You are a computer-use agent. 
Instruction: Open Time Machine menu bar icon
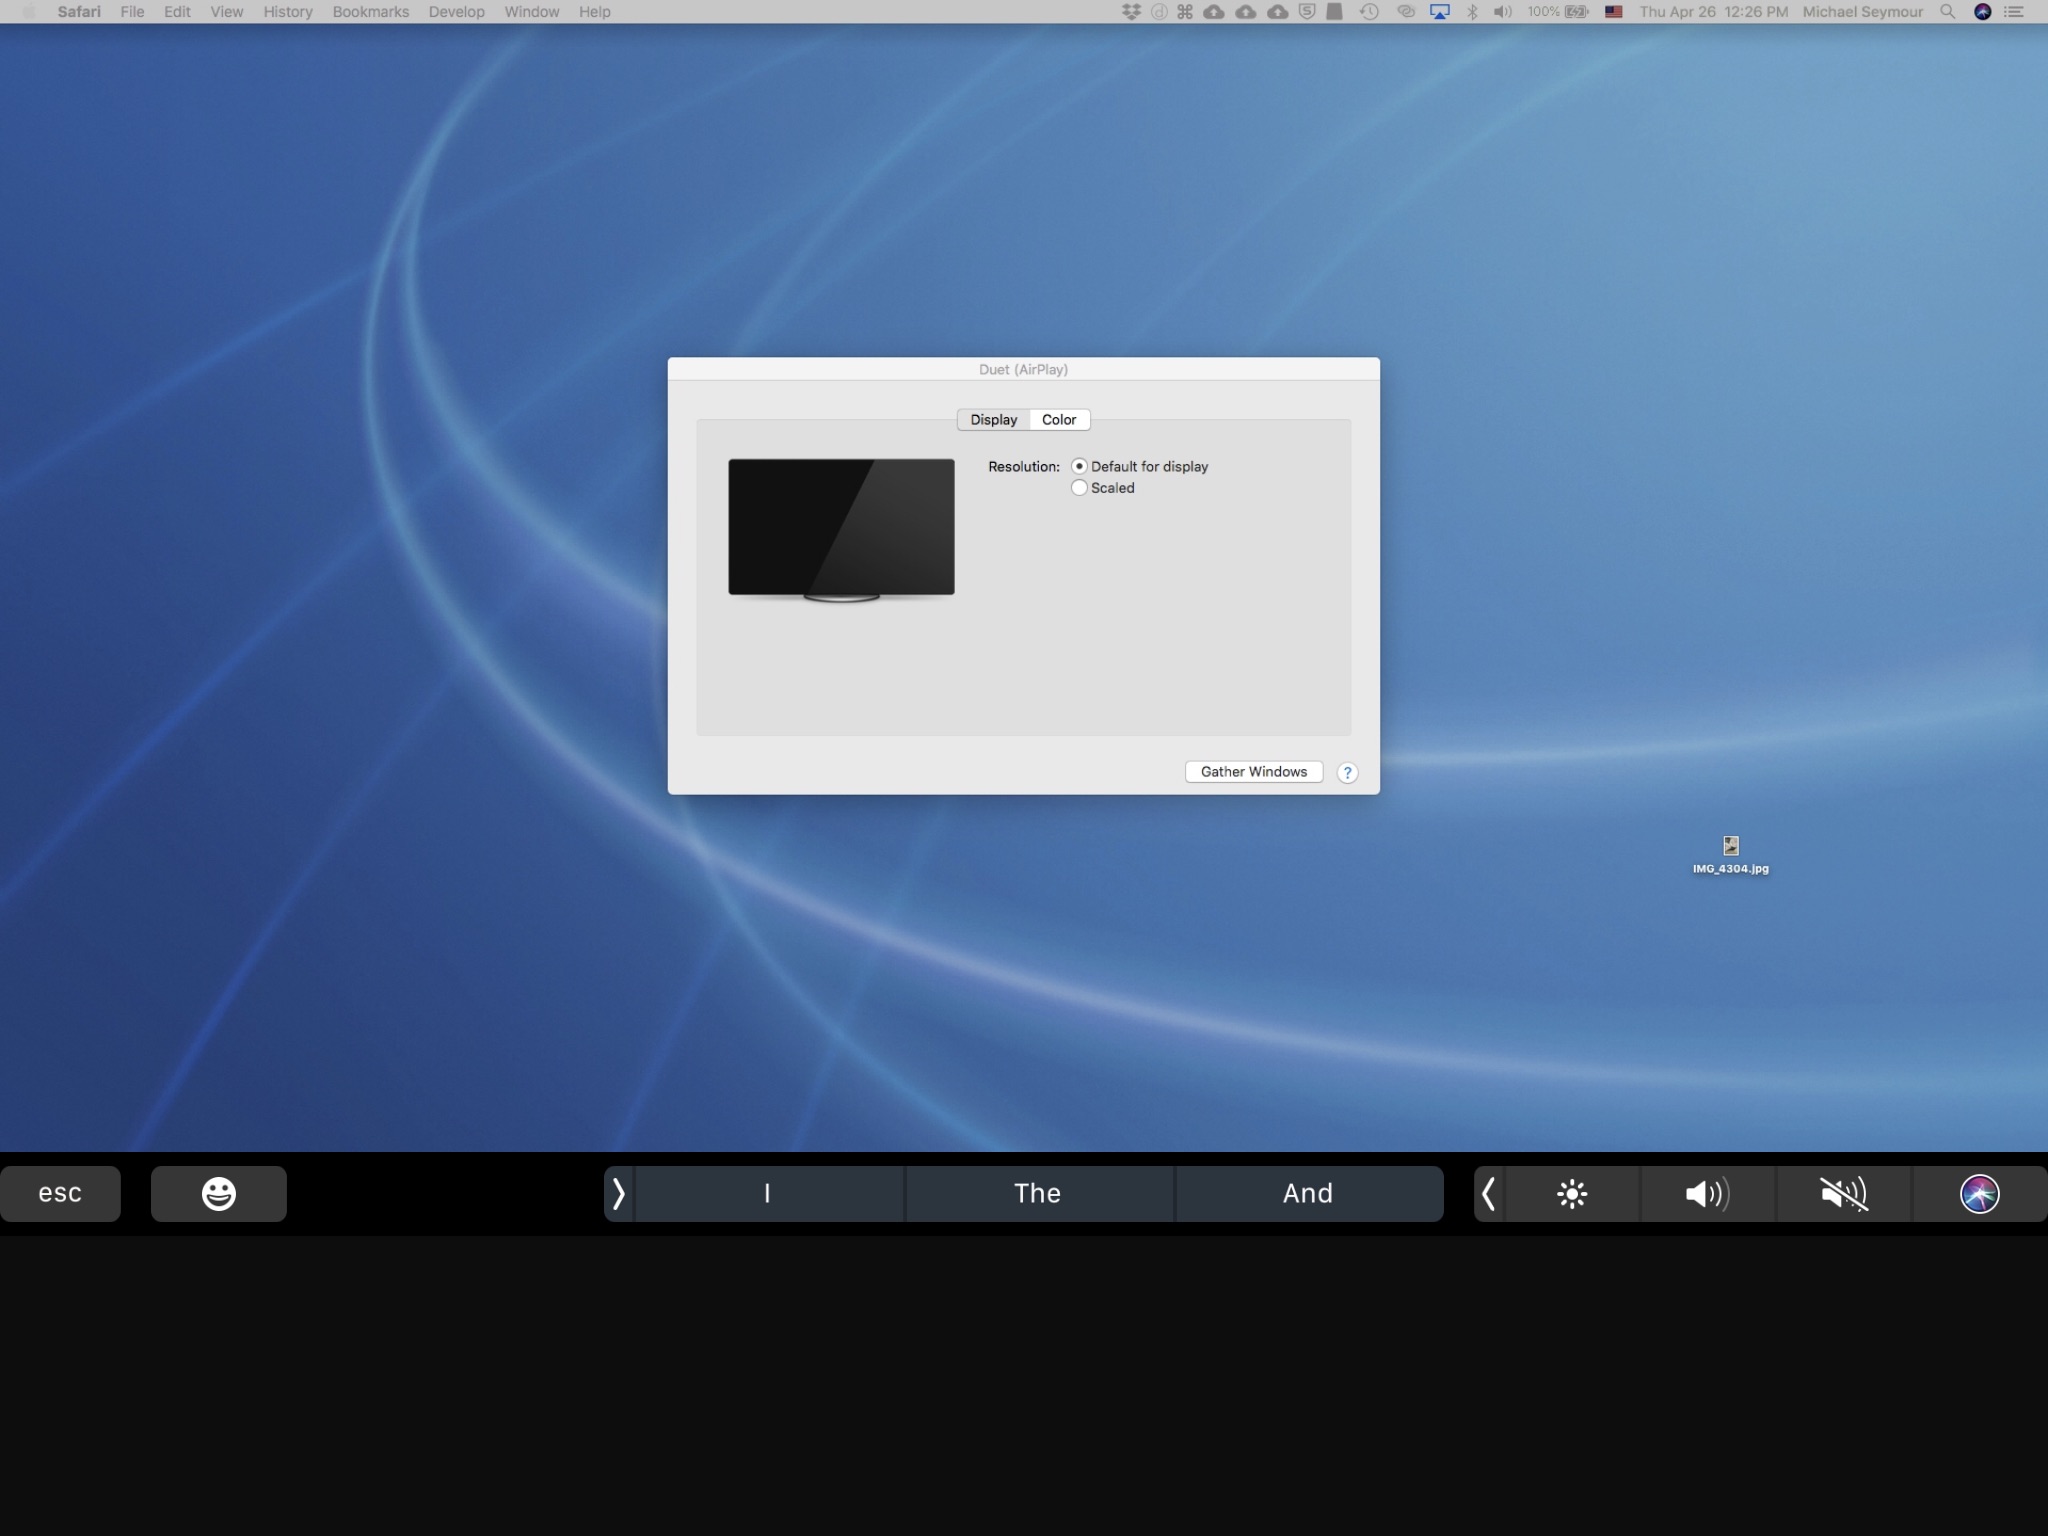click(x=1369, y=12)
